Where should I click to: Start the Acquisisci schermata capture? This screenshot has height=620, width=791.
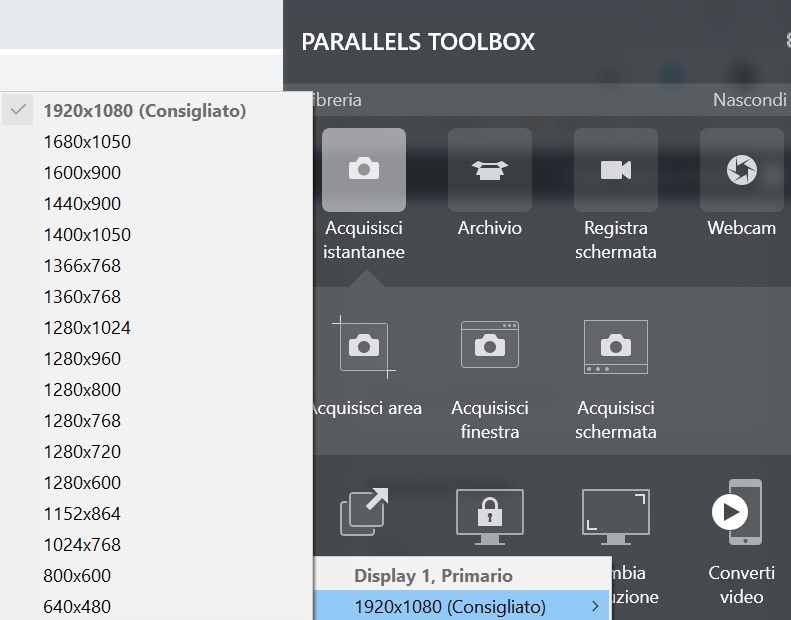click(616, 347)
